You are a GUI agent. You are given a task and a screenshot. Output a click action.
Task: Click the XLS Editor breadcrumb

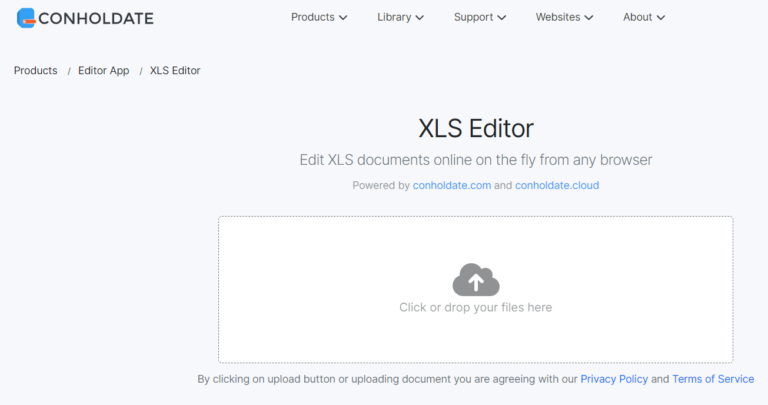(x=175, y=71)
